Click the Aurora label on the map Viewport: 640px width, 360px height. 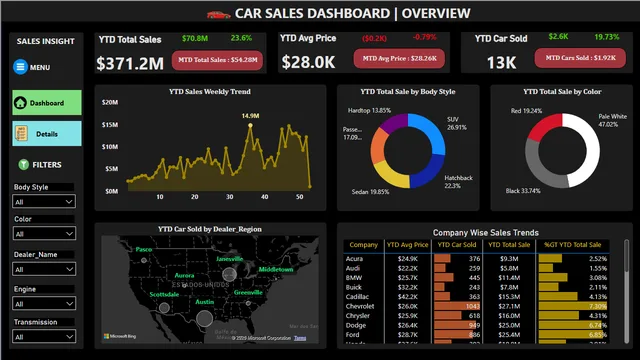tap(184, 276)
